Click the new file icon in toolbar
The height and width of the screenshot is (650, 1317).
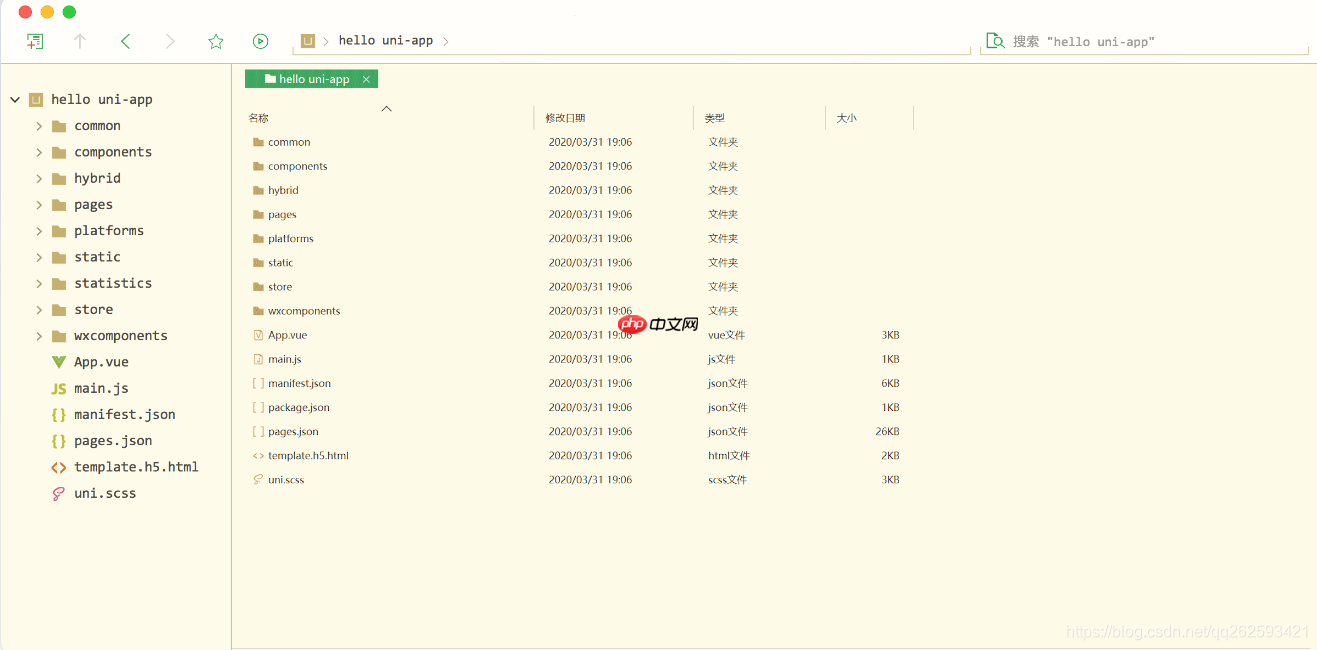tap(35, 41)
